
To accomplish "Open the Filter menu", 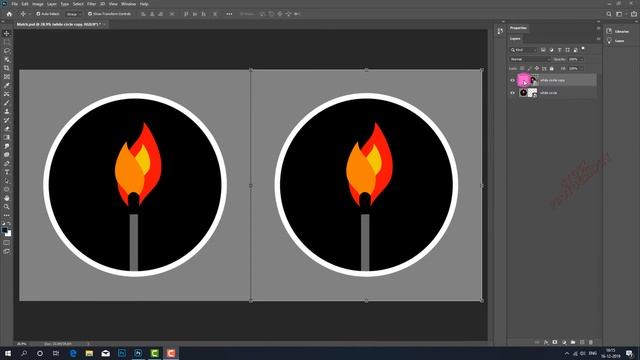I will pyautogui.click(x=91, y=4).
